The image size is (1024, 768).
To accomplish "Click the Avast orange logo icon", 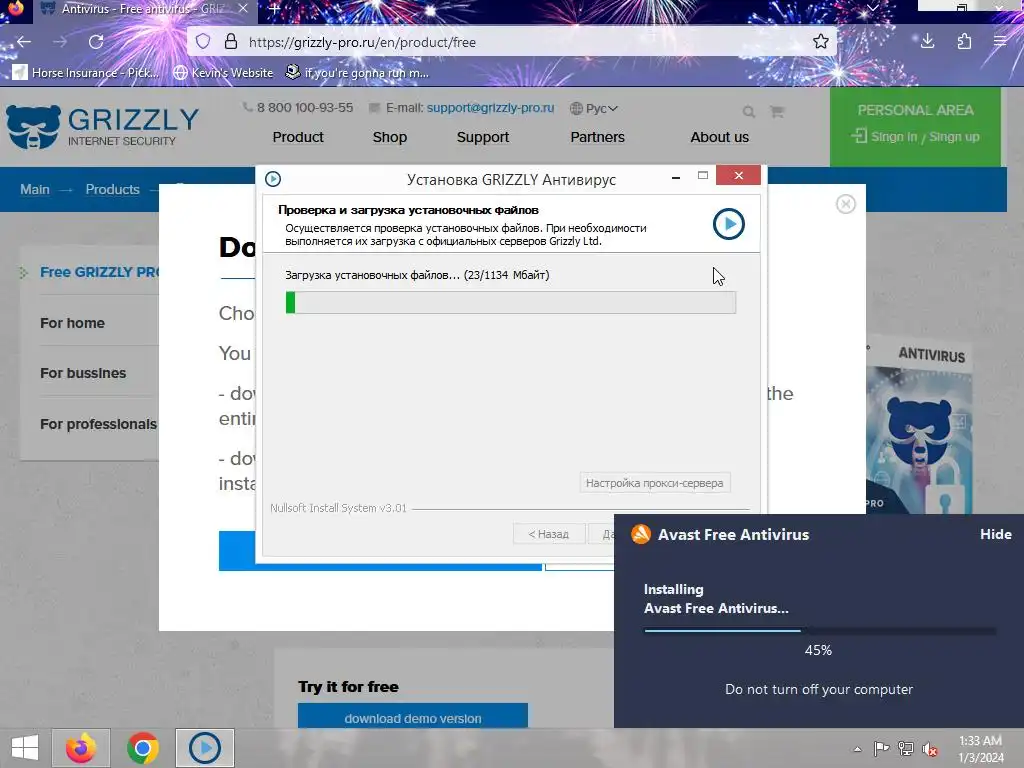I will coord(641,534).
